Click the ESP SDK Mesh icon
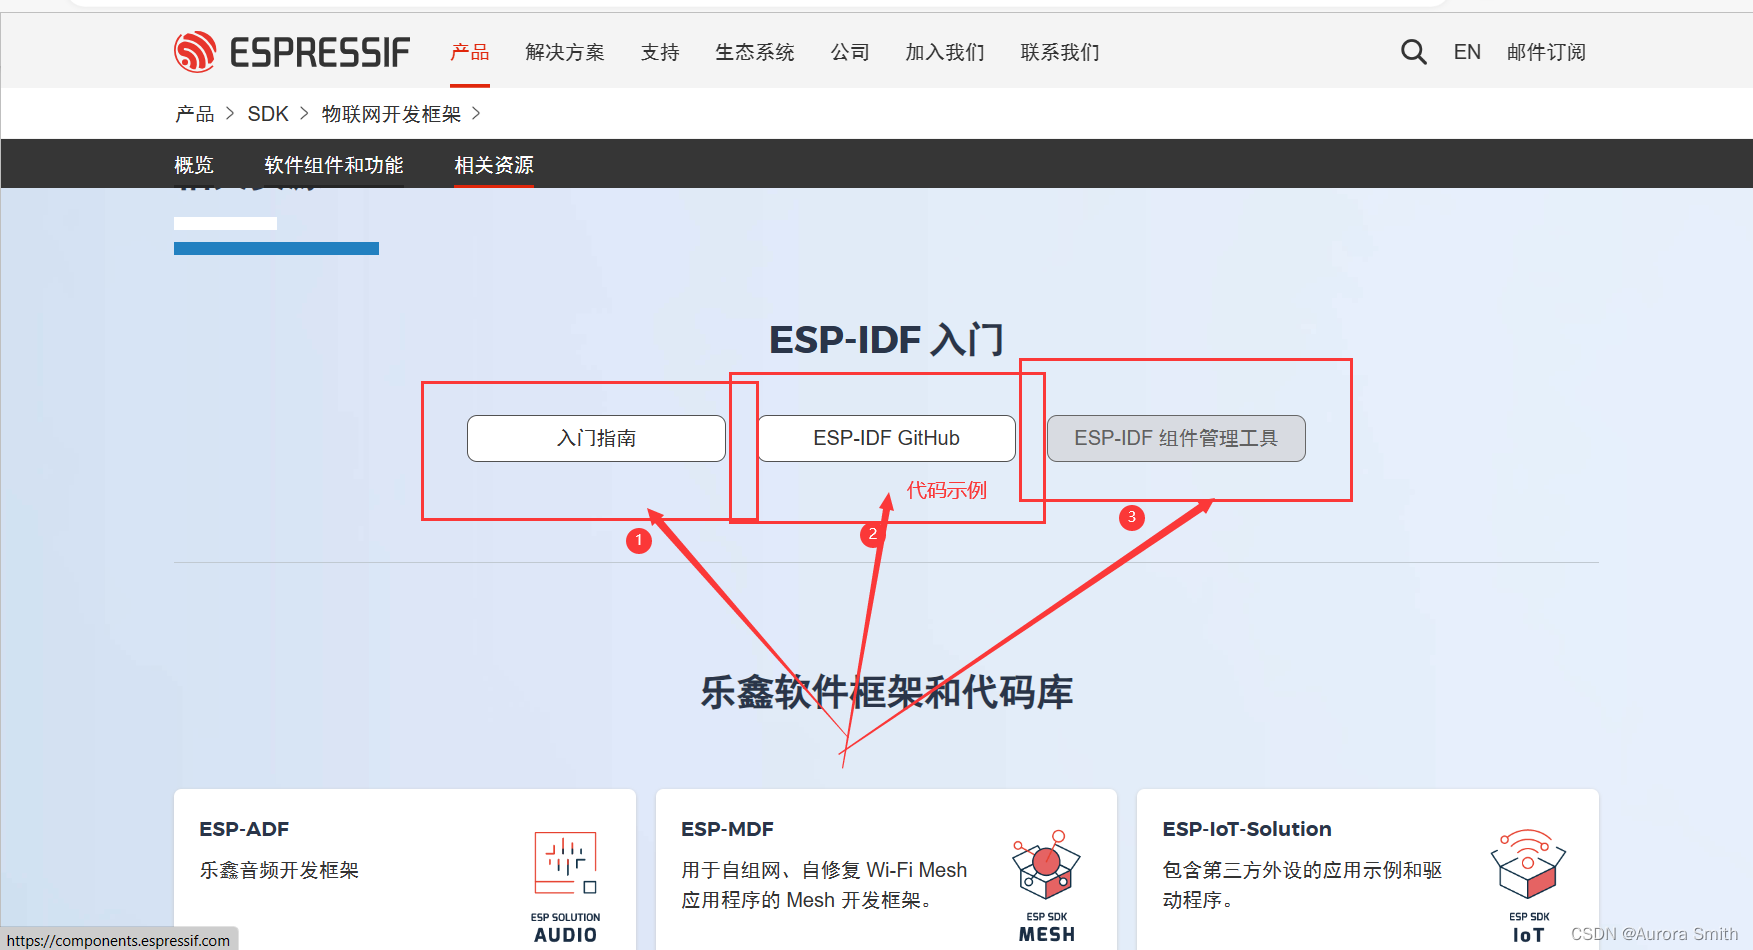Image resolution: width=1753 pixels, height=950 pixels. [x=1047, y=887]
